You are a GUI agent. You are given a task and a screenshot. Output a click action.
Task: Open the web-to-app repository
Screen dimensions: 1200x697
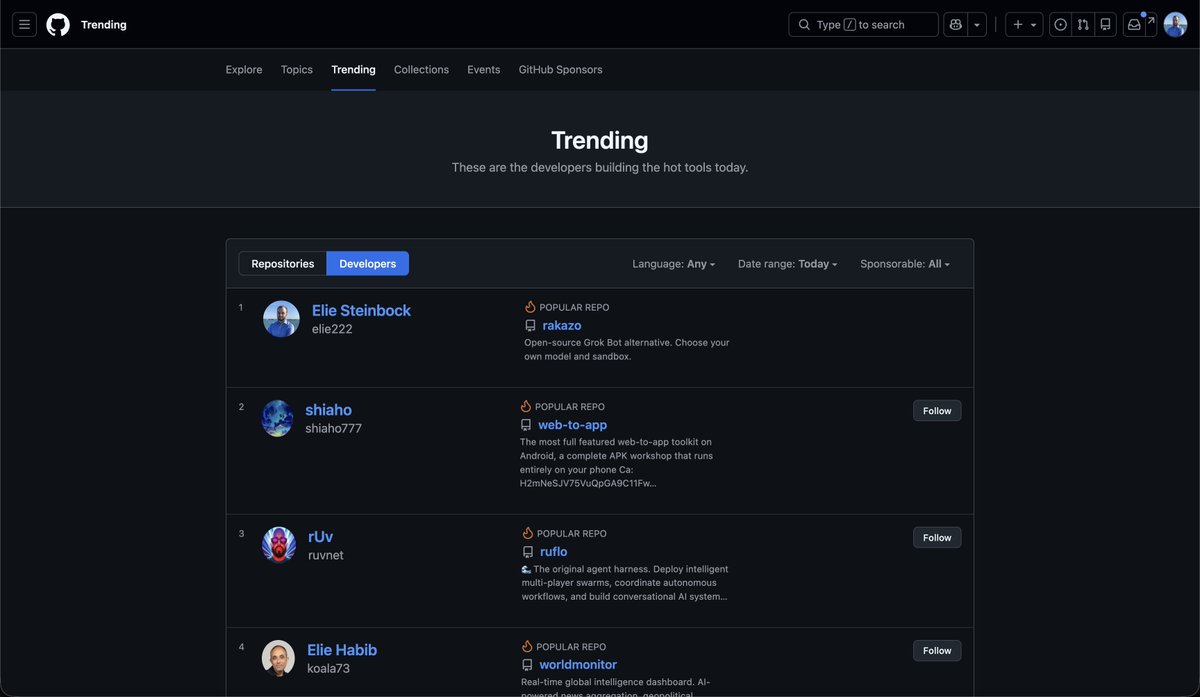click(573, 425)
